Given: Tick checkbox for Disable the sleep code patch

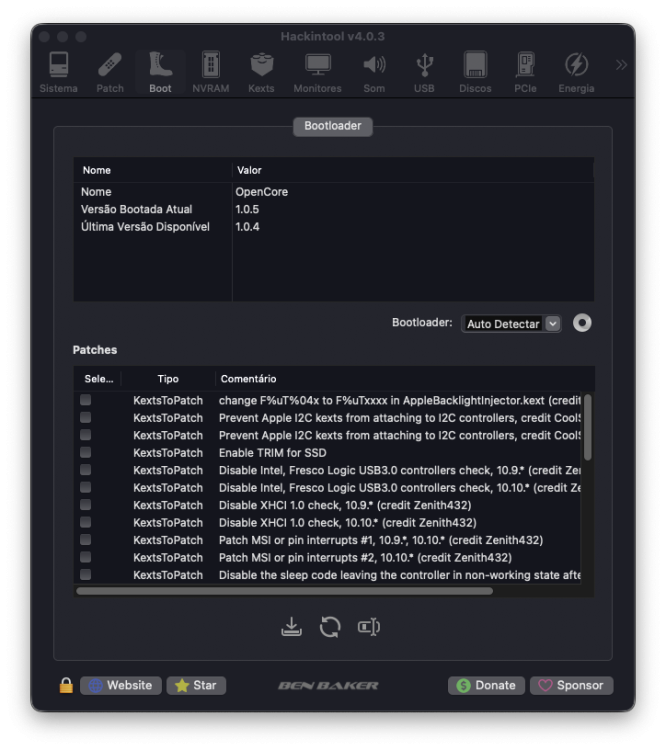Looking at the screenshot, I should point(86,574).
